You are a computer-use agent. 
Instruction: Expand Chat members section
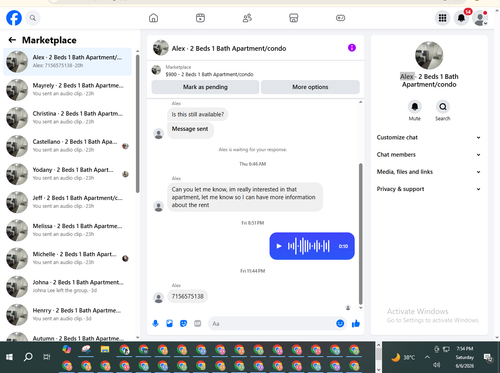(429, 155)
